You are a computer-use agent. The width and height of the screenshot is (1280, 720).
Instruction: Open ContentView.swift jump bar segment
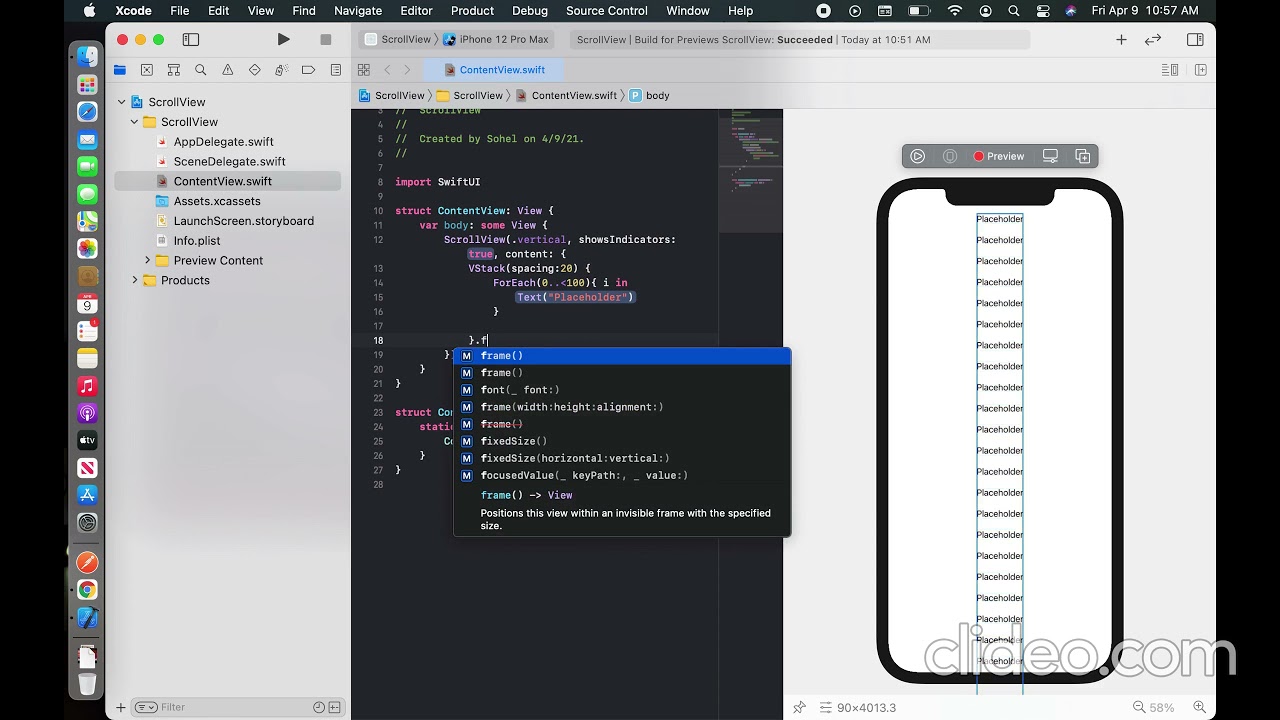coord(566,96)
